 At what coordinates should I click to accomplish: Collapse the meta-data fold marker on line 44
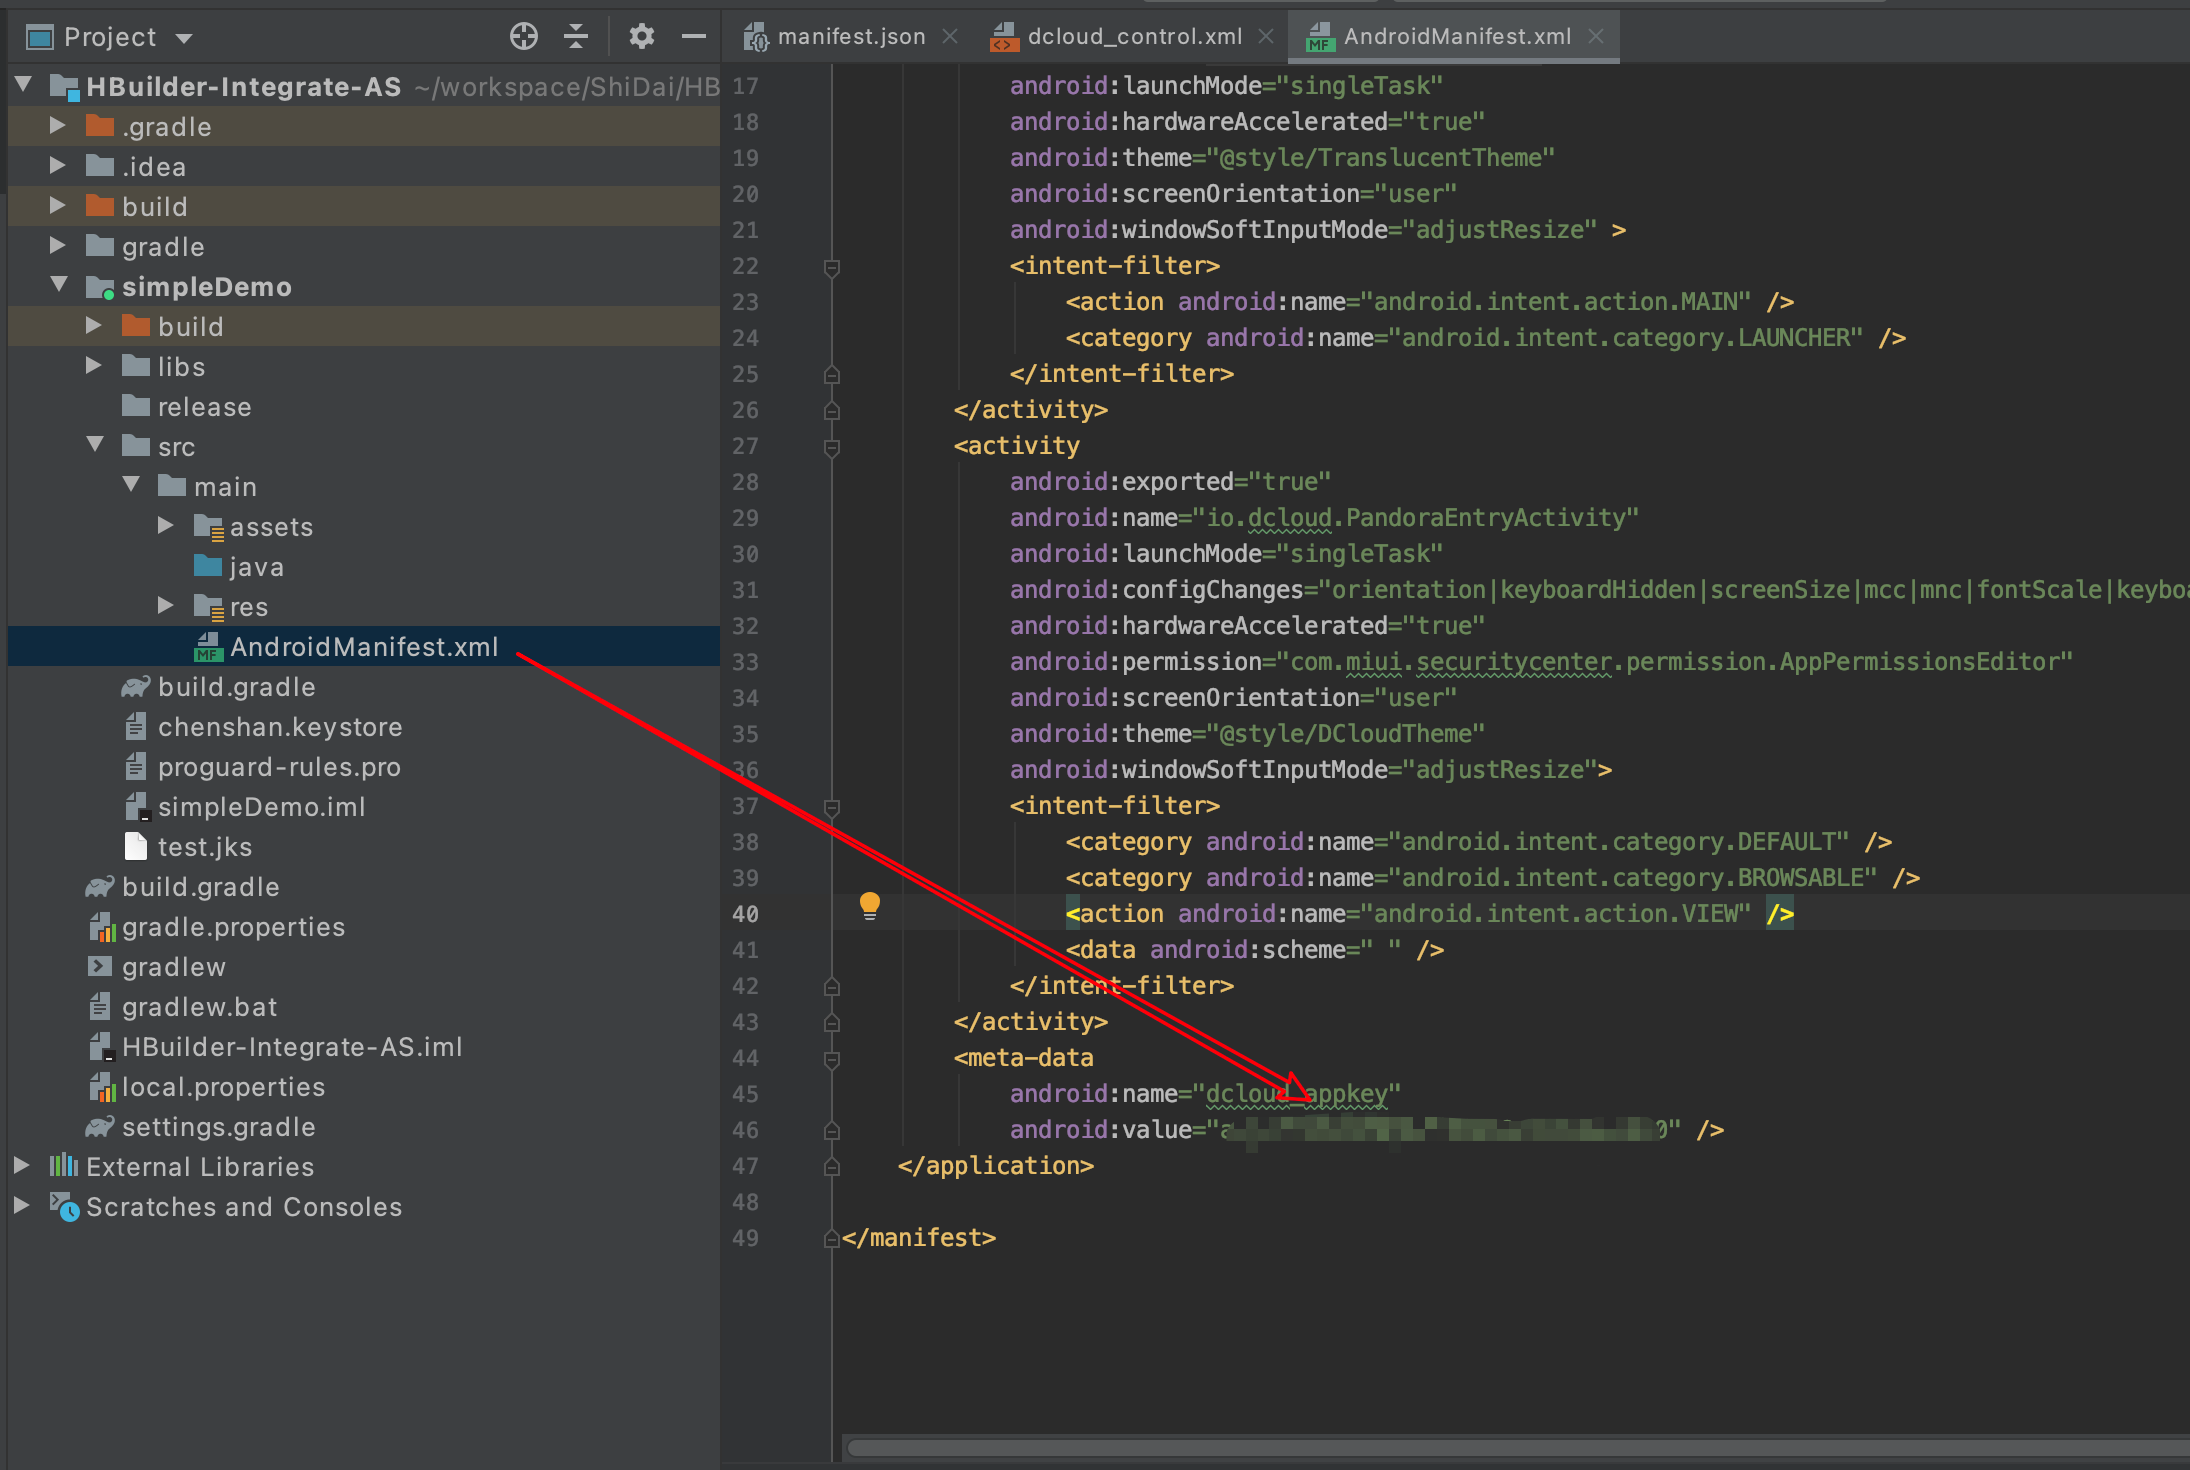[x=832, y=1058]
